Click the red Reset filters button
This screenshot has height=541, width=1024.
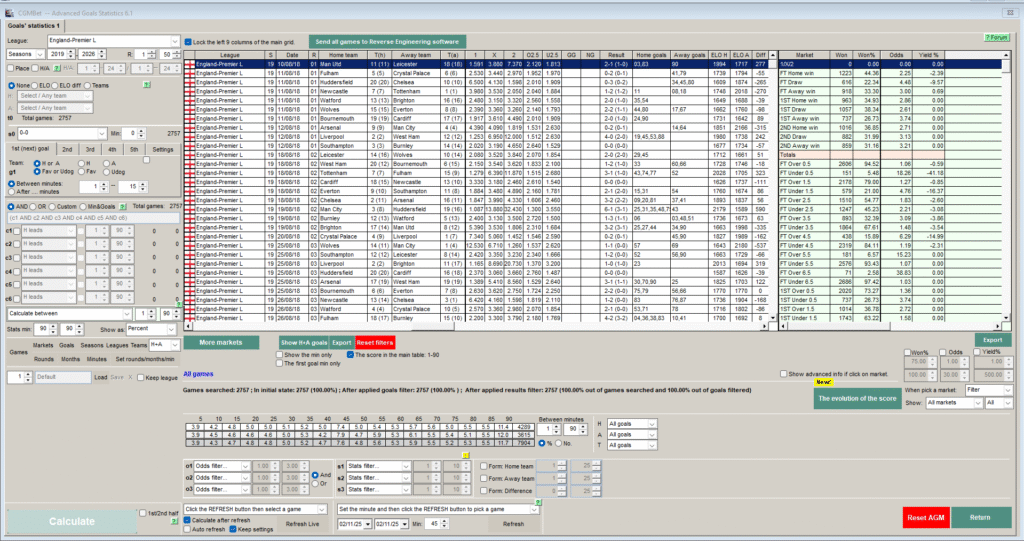click(x=376, y=343)
